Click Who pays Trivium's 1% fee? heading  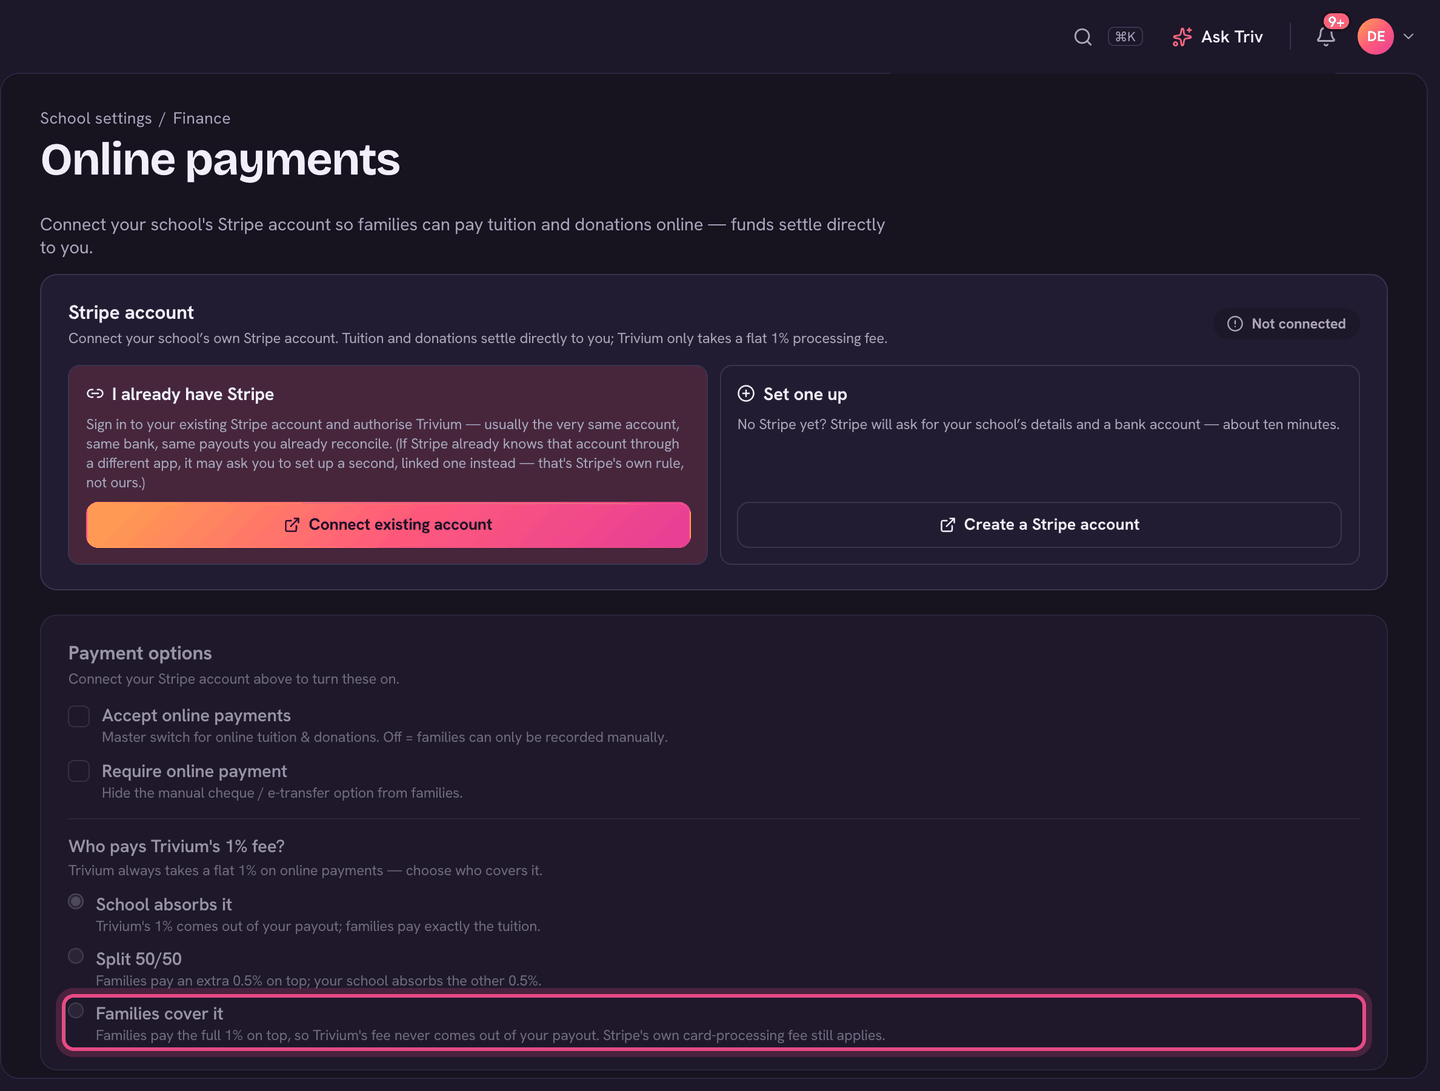[x=177, y=846]
